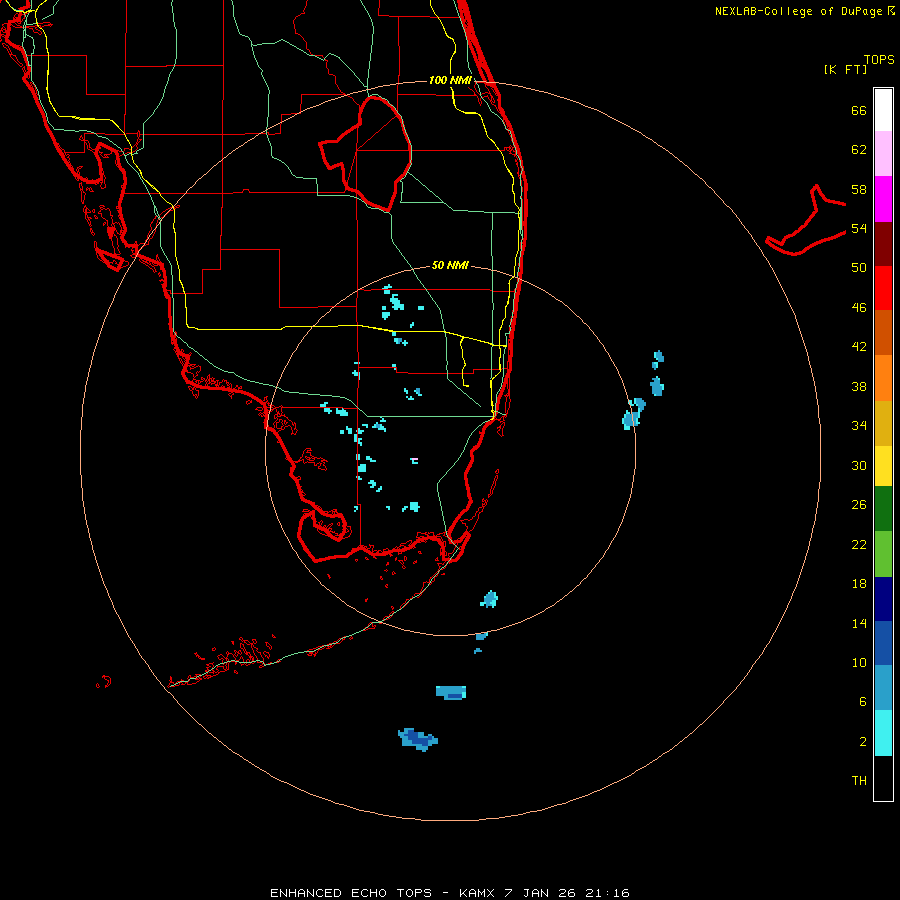
Task: Click the 21:16 timestamp in caption
Action: 607,893
